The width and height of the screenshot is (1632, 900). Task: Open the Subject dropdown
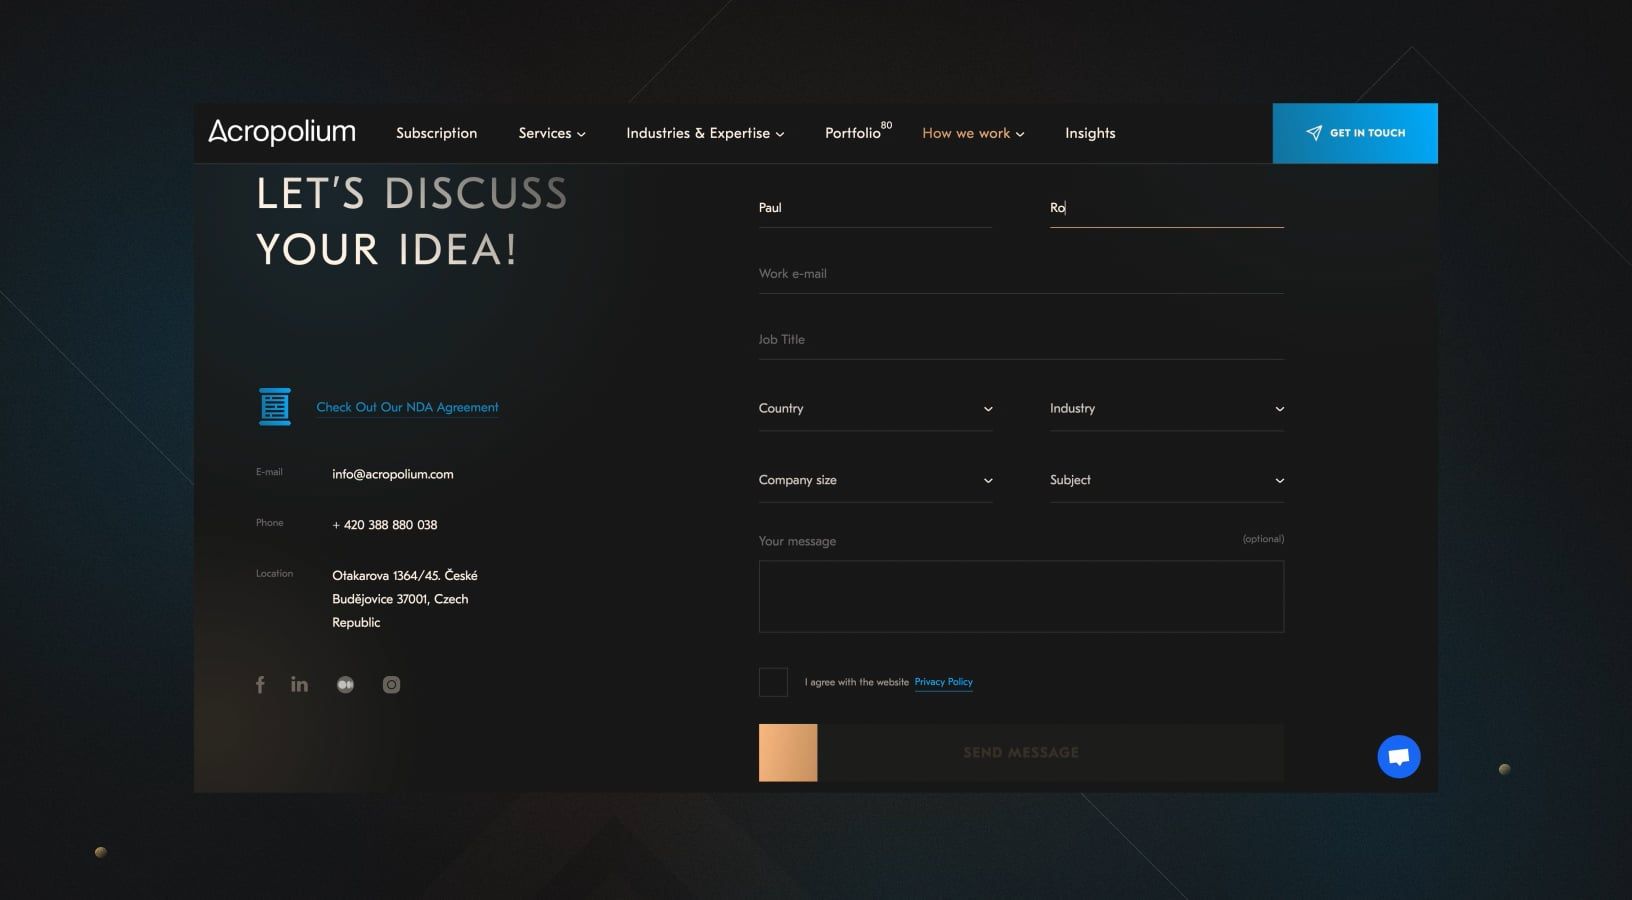[1166, 480]
